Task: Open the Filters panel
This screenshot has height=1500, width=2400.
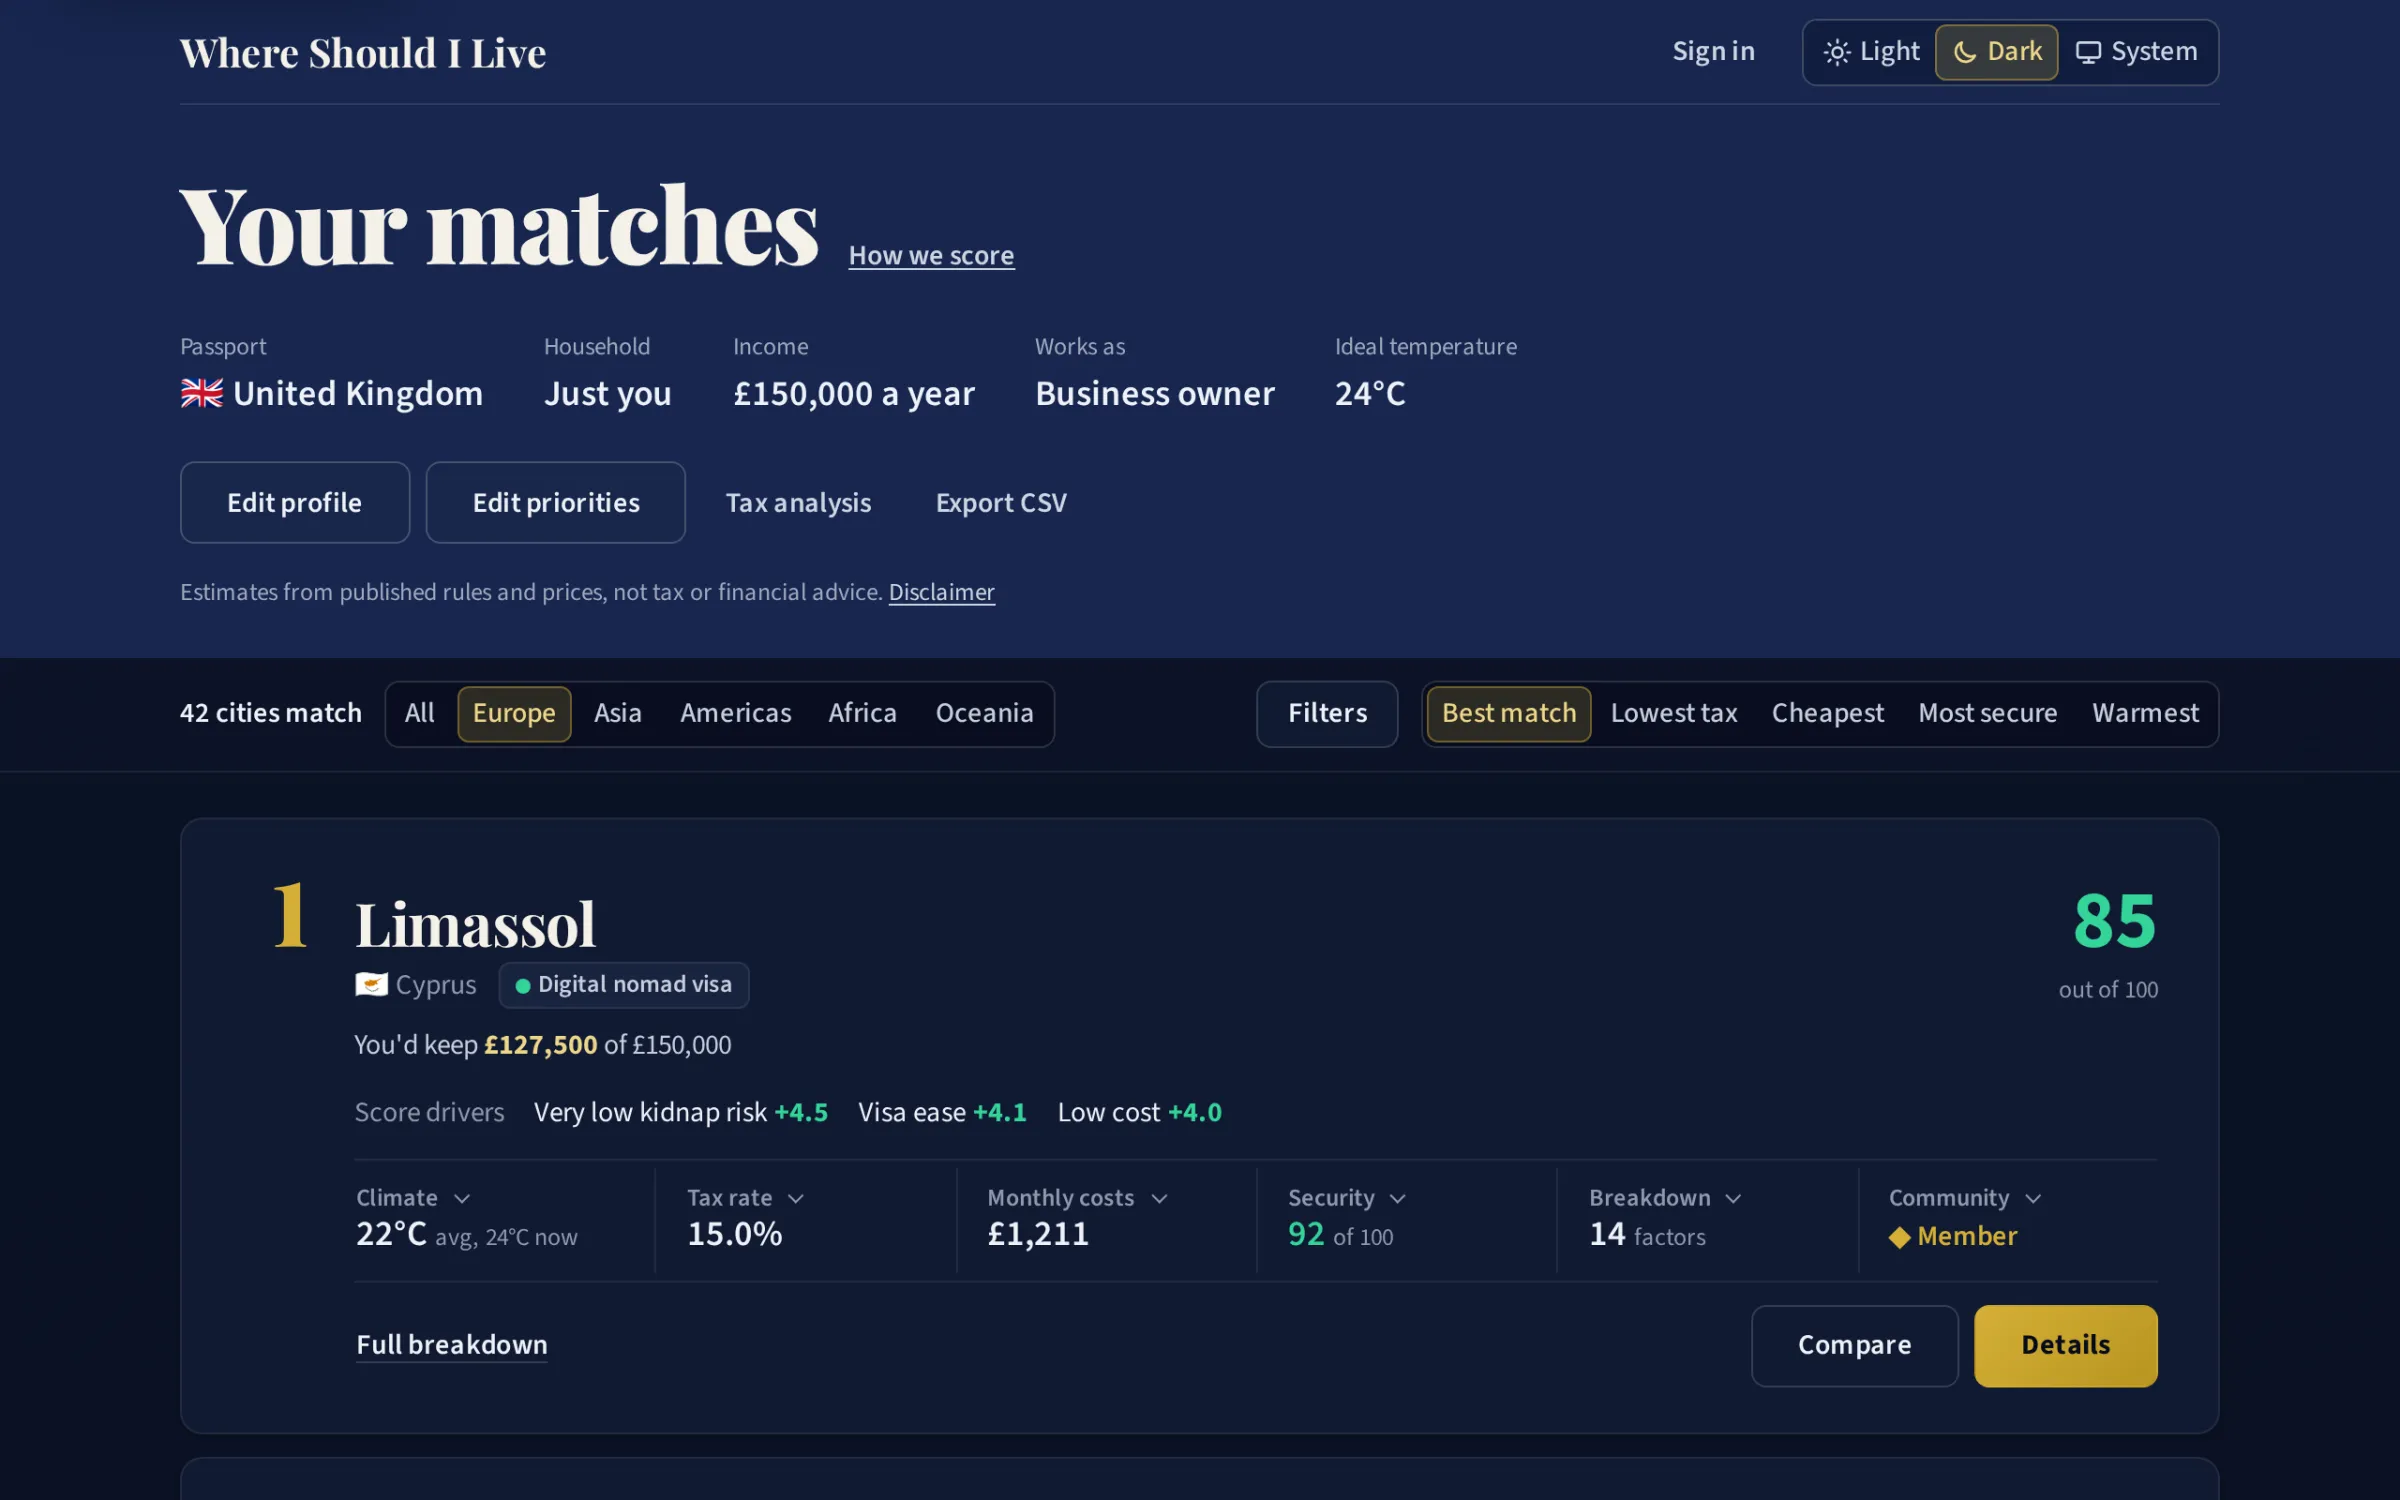Action: click(1327, 713)
